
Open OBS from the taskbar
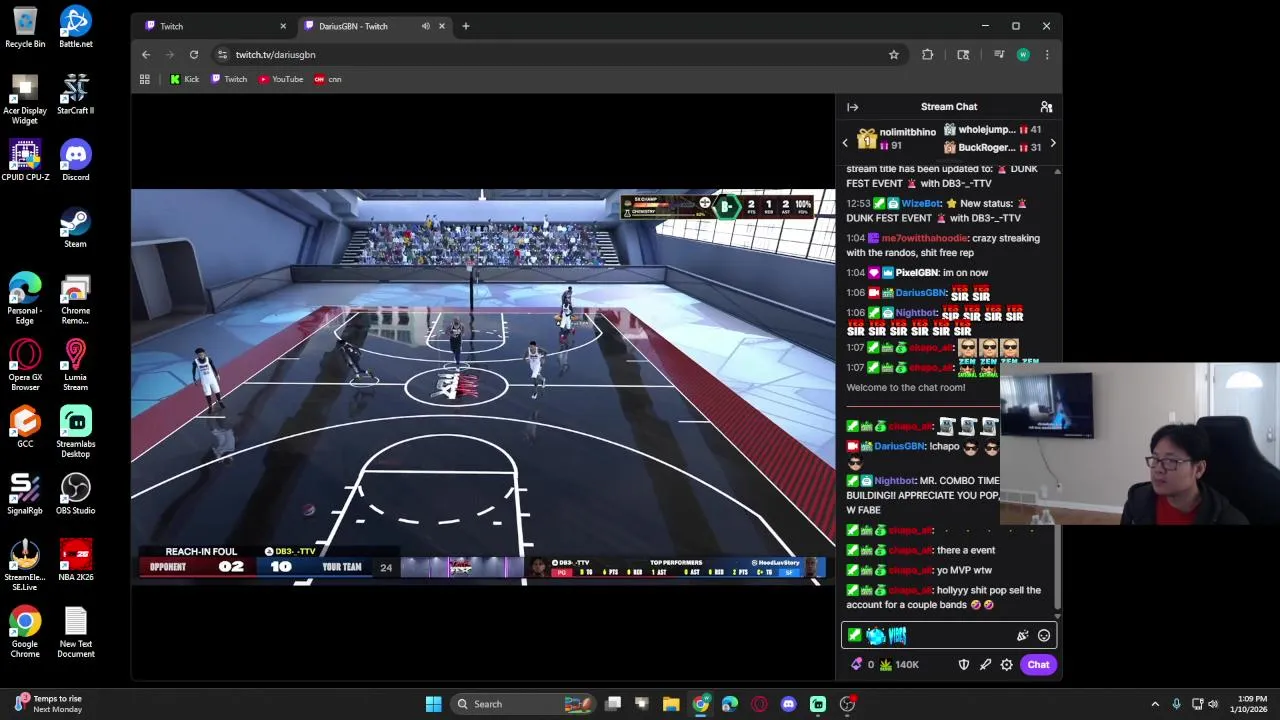[847, 704]
